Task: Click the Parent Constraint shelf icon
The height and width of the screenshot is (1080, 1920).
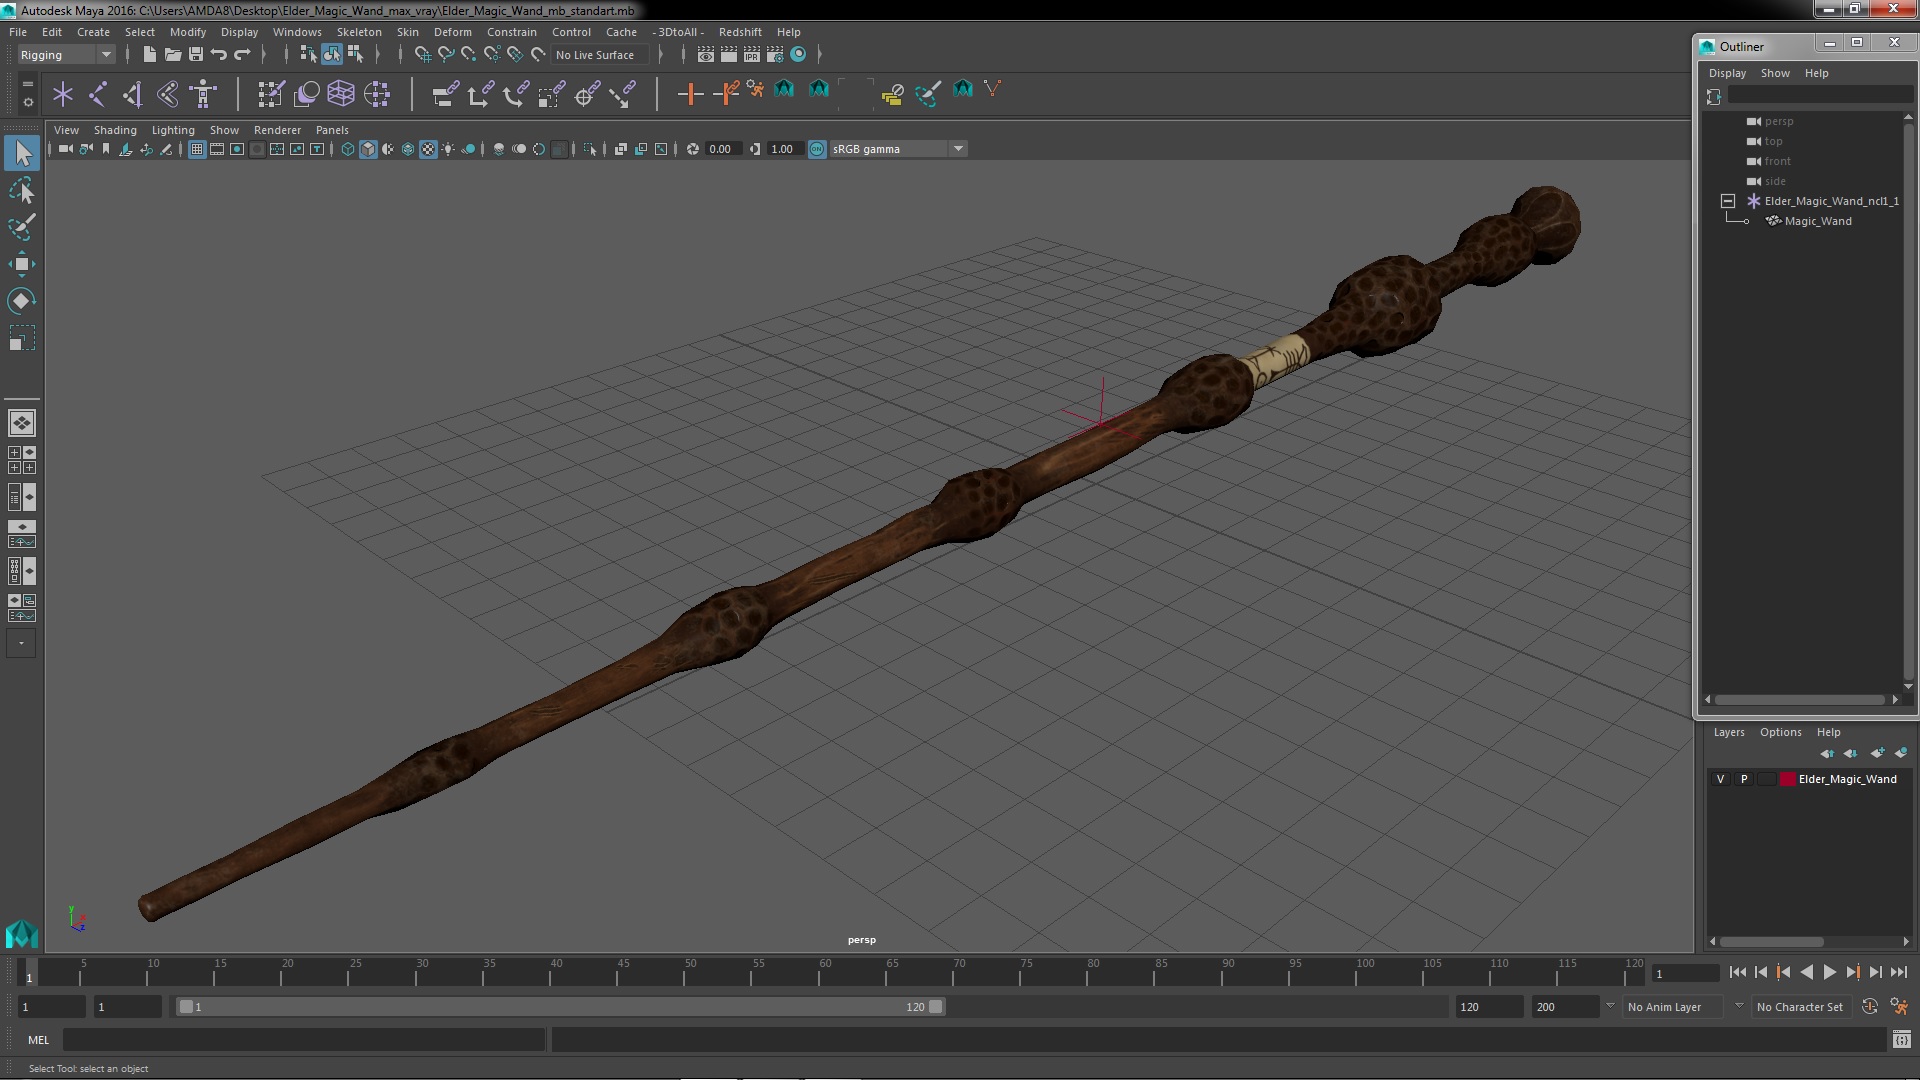Action: [x=445, y=95]
